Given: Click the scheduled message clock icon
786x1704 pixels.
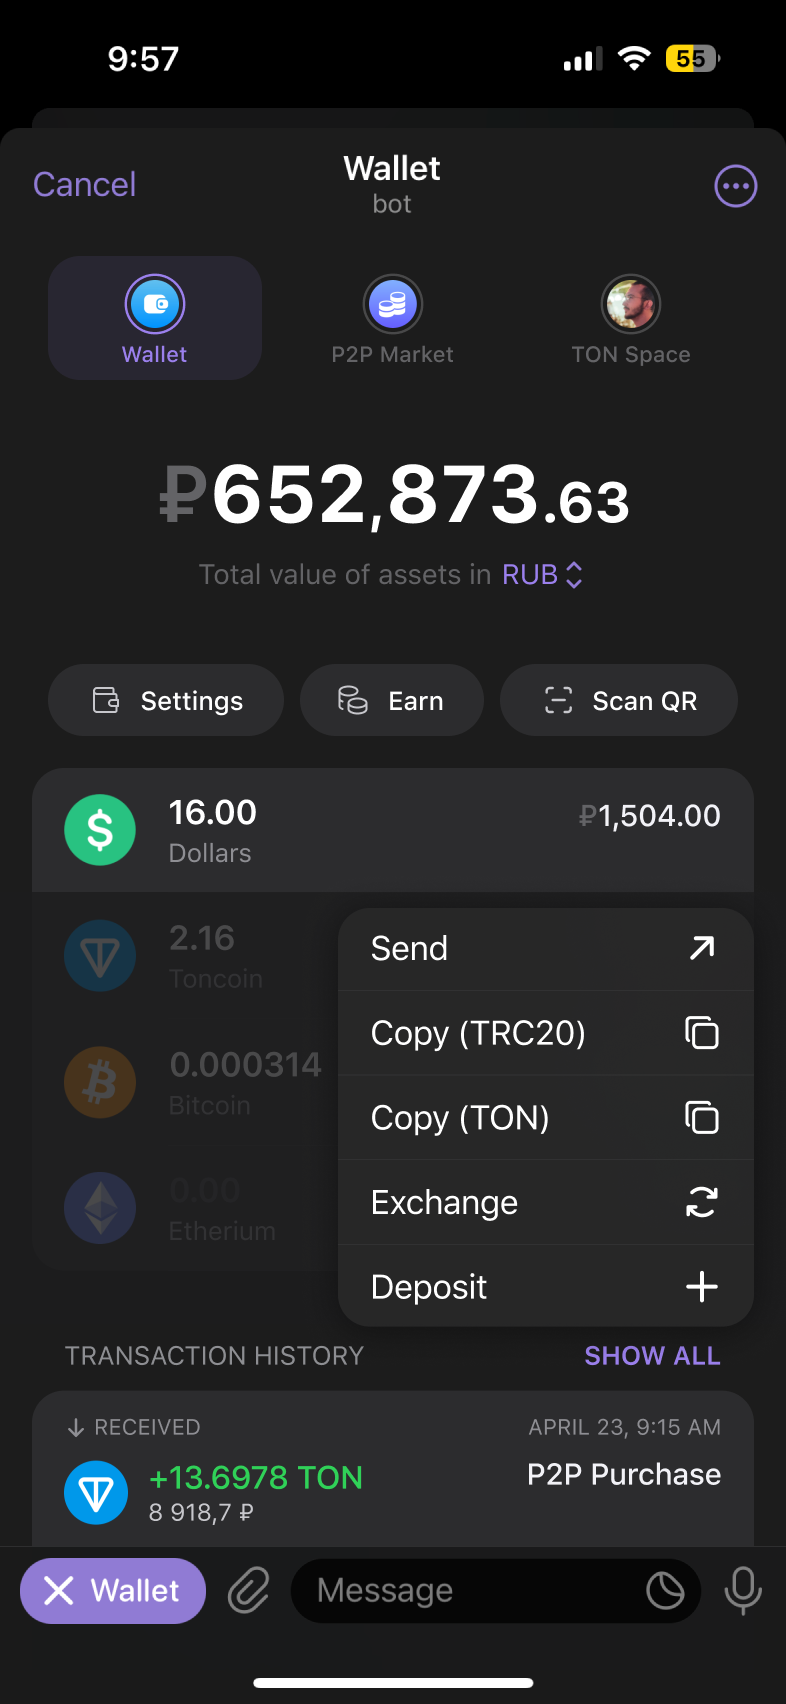Looking at the screenshot, I should pyautogui.click(x=665, y=1590).
